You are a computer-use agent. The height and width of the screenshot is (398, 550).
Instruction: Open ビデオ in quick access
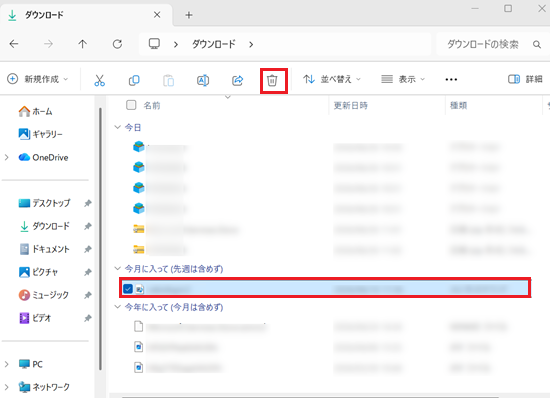pos(35,318)
